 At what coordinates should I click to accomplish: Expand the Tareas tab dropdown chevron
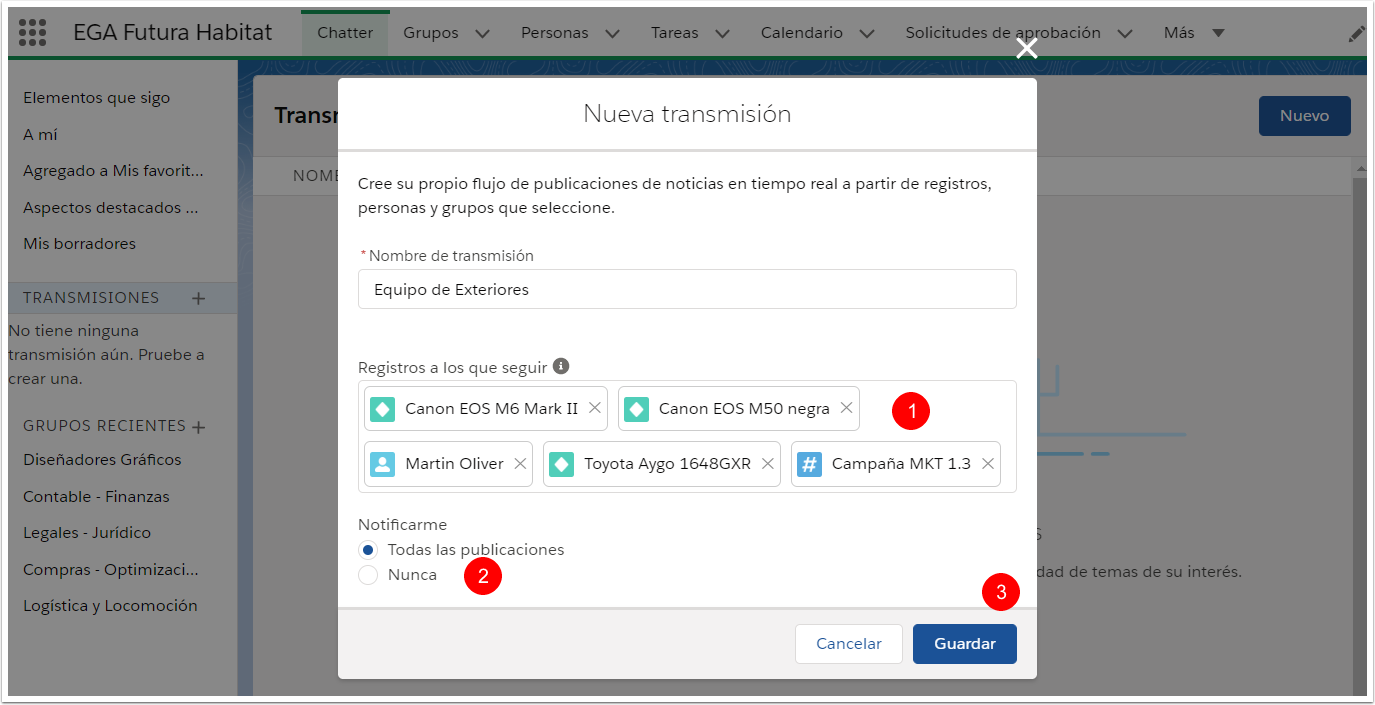point(722,33)
